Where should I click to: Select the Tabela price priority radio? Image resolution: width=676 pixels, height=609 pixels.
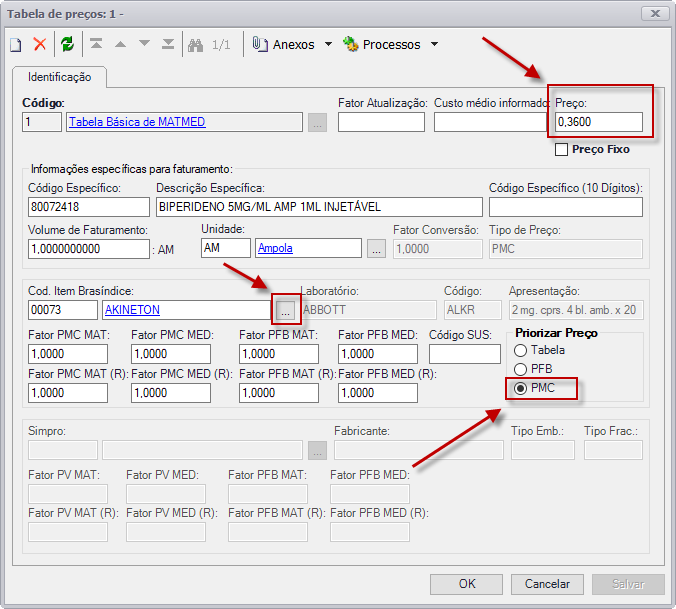pos(520,350)
